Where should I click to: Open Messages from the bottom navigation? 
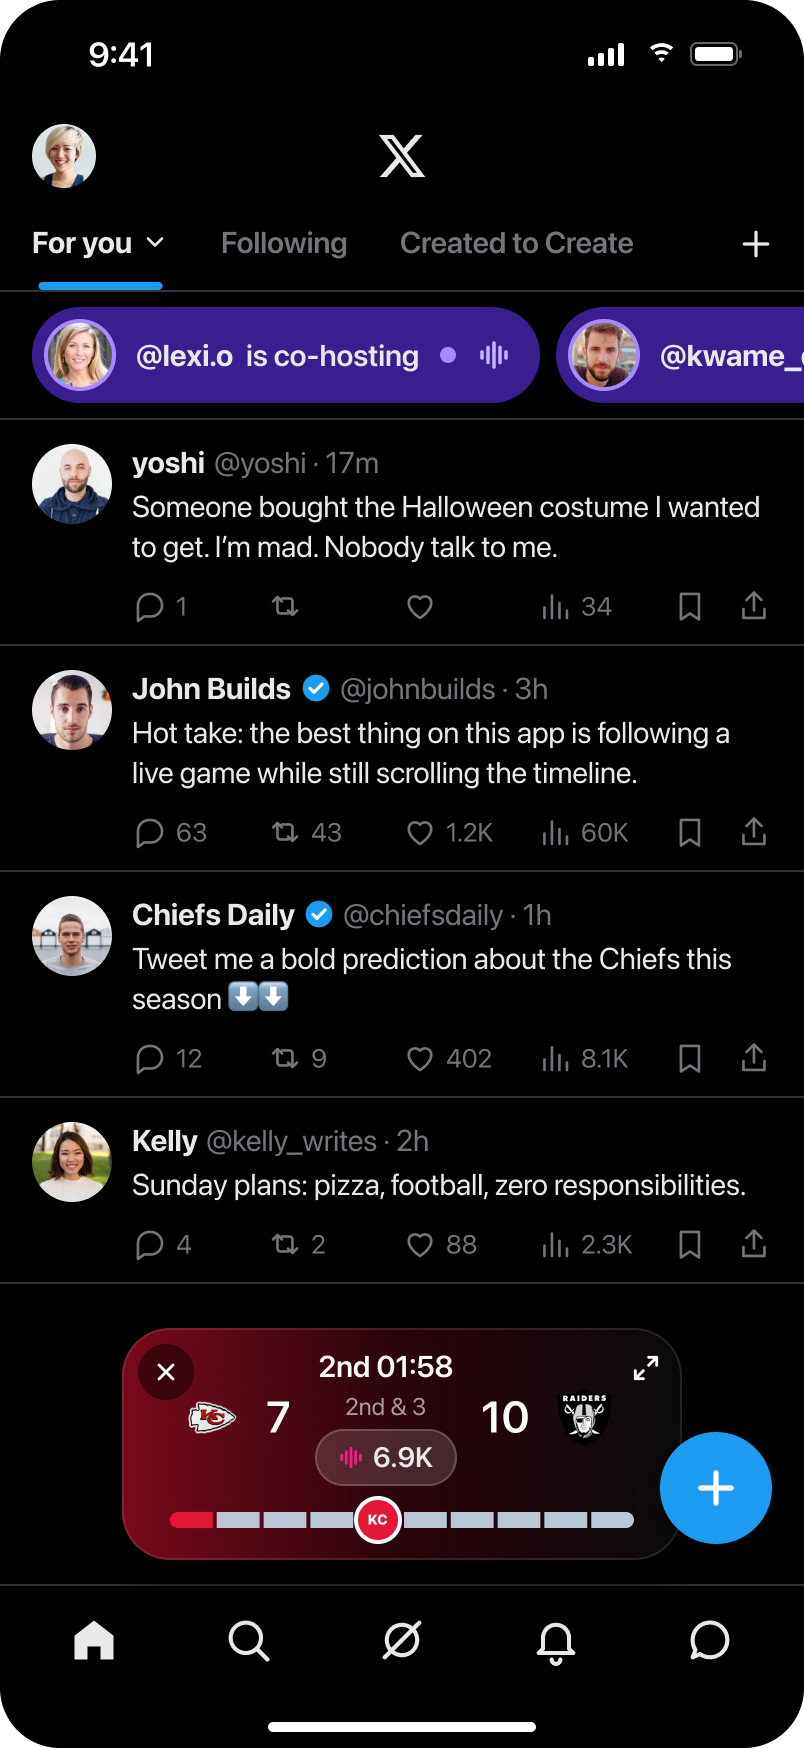tap(709, 1640)
